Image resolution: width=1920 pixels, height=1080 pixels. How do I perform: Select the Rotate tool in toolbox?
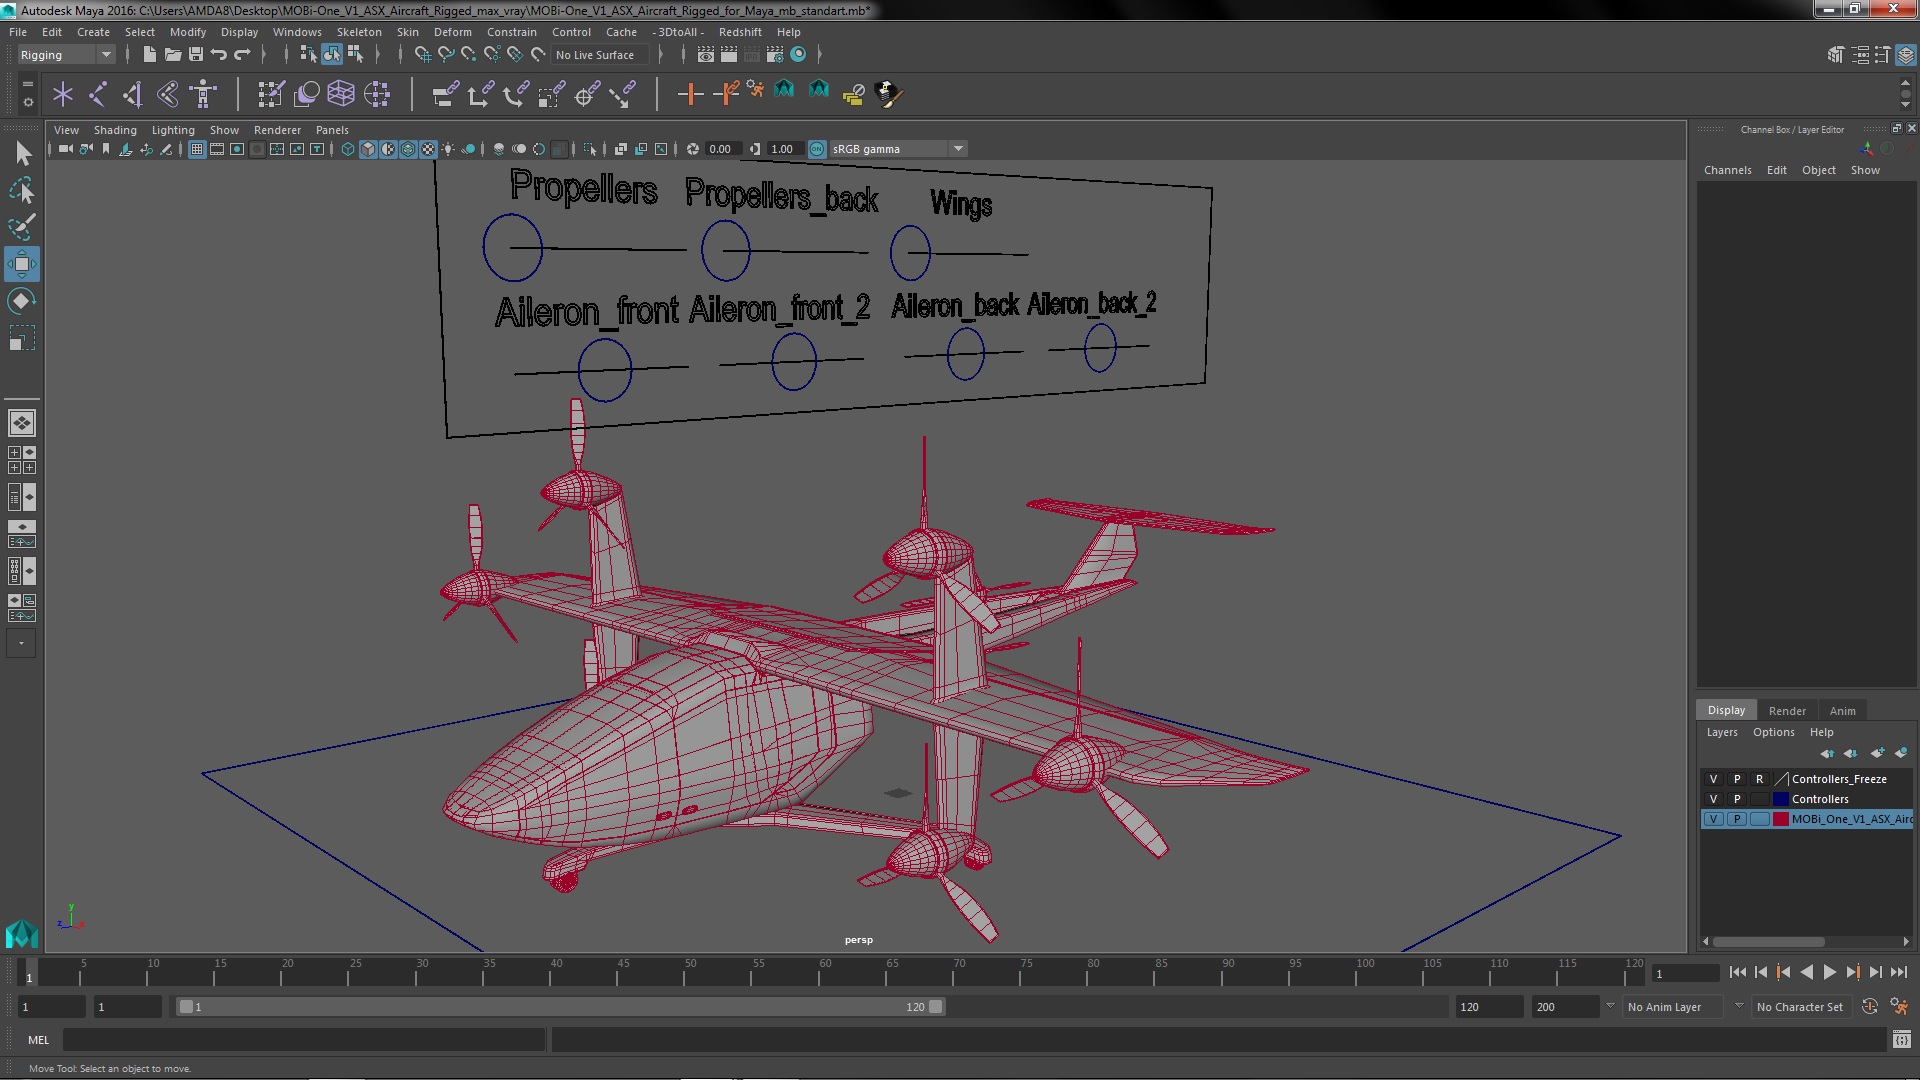pos(21,301)
